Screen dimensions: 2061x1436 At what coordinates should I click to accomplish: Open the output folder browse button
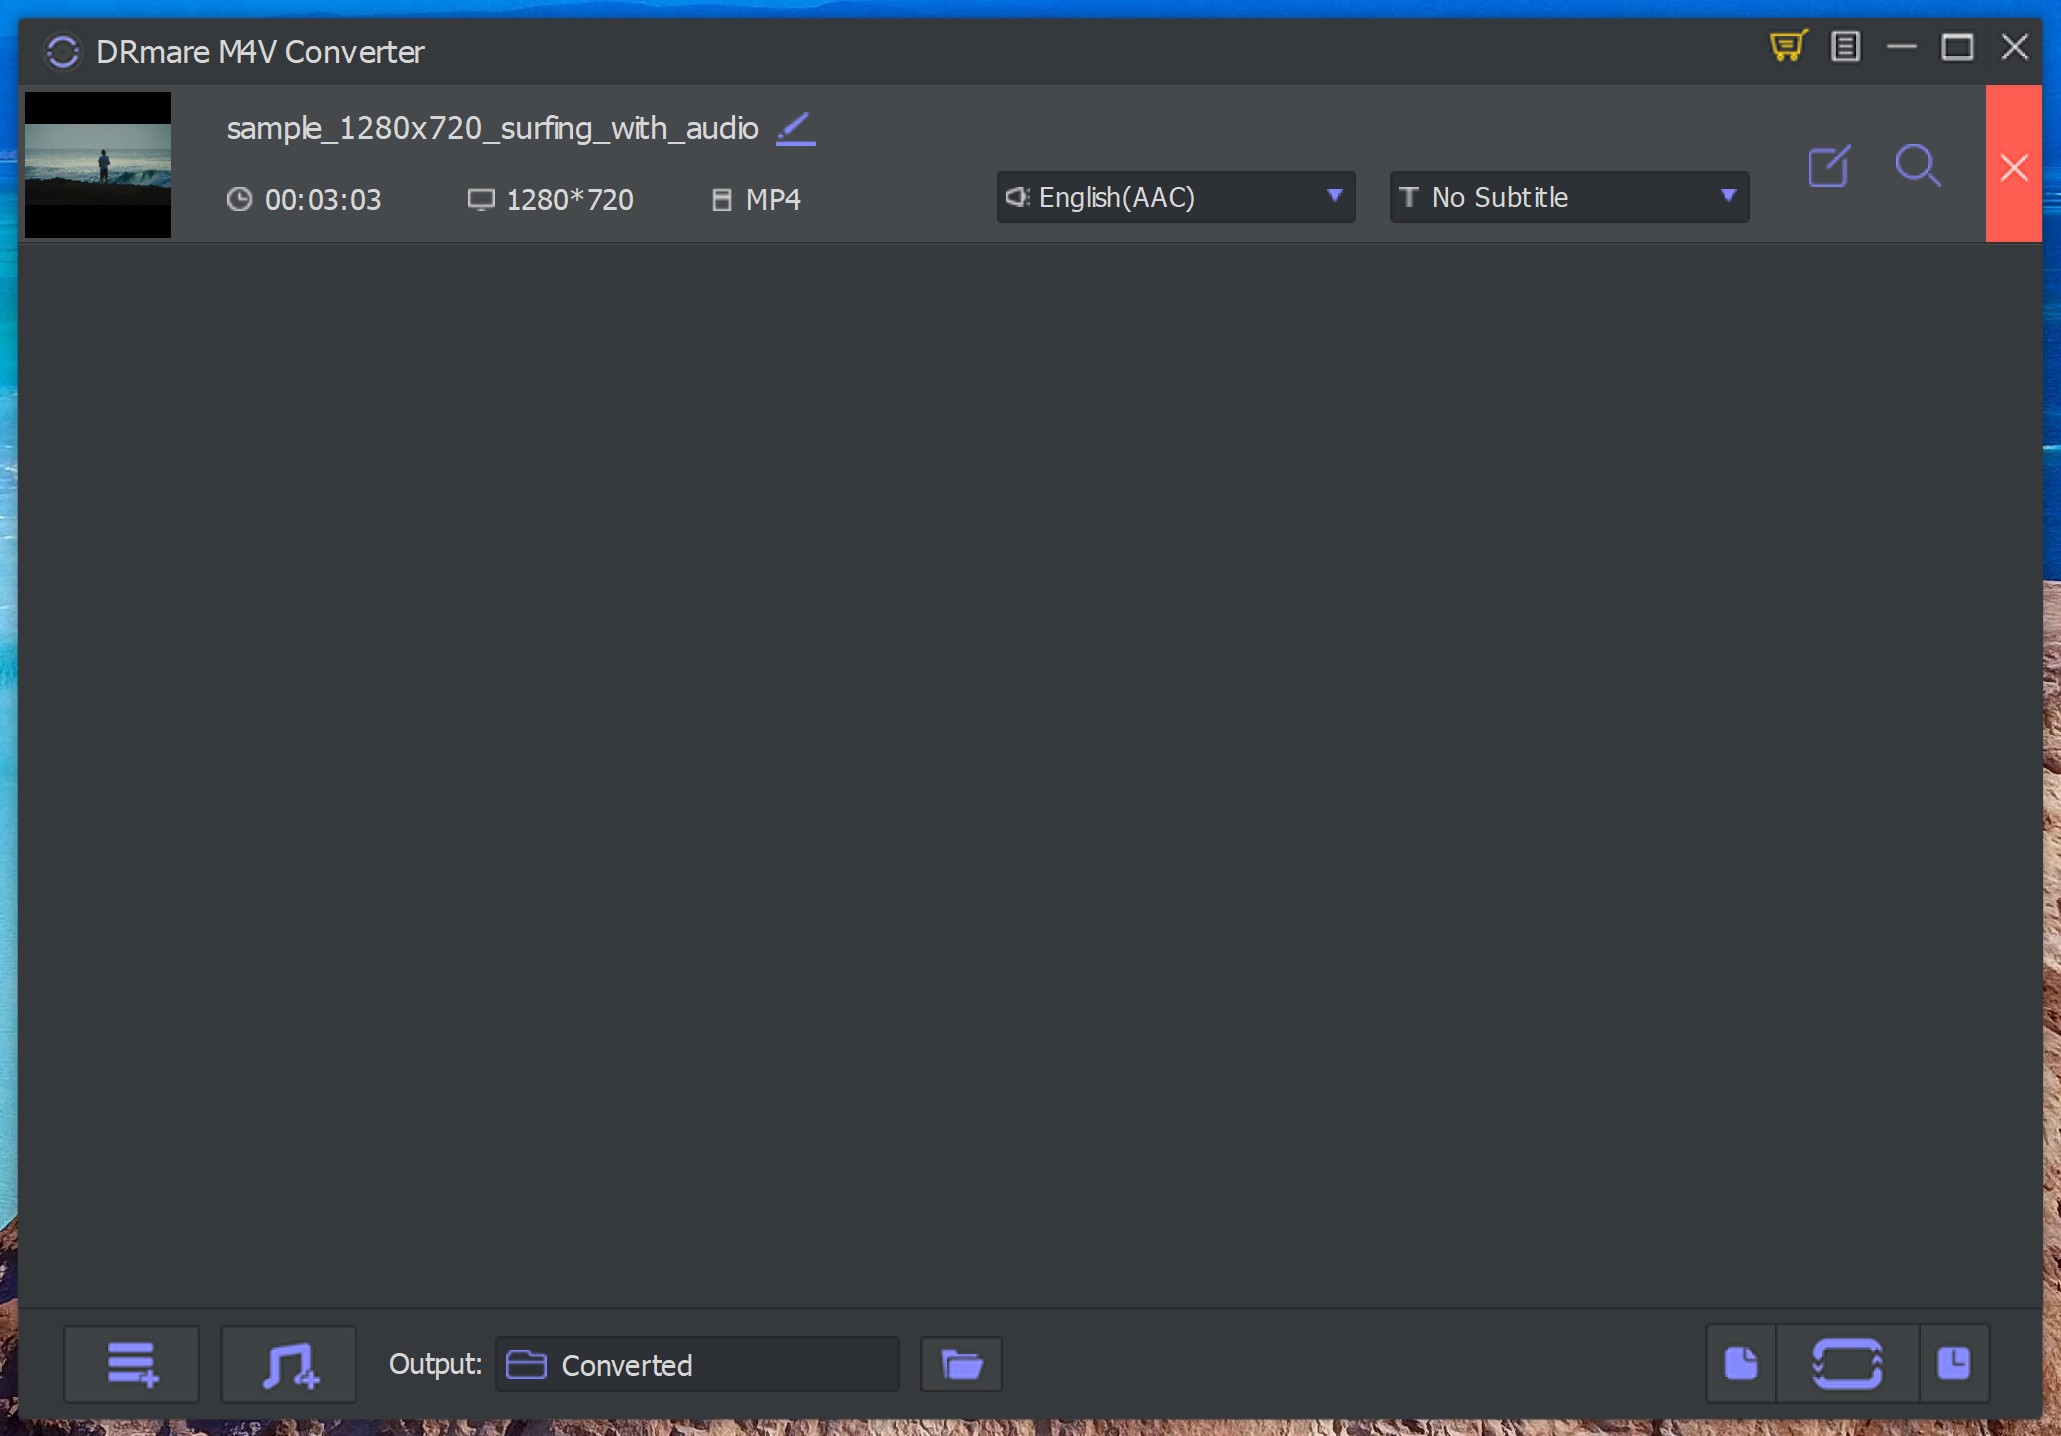tap(961, 1364)
